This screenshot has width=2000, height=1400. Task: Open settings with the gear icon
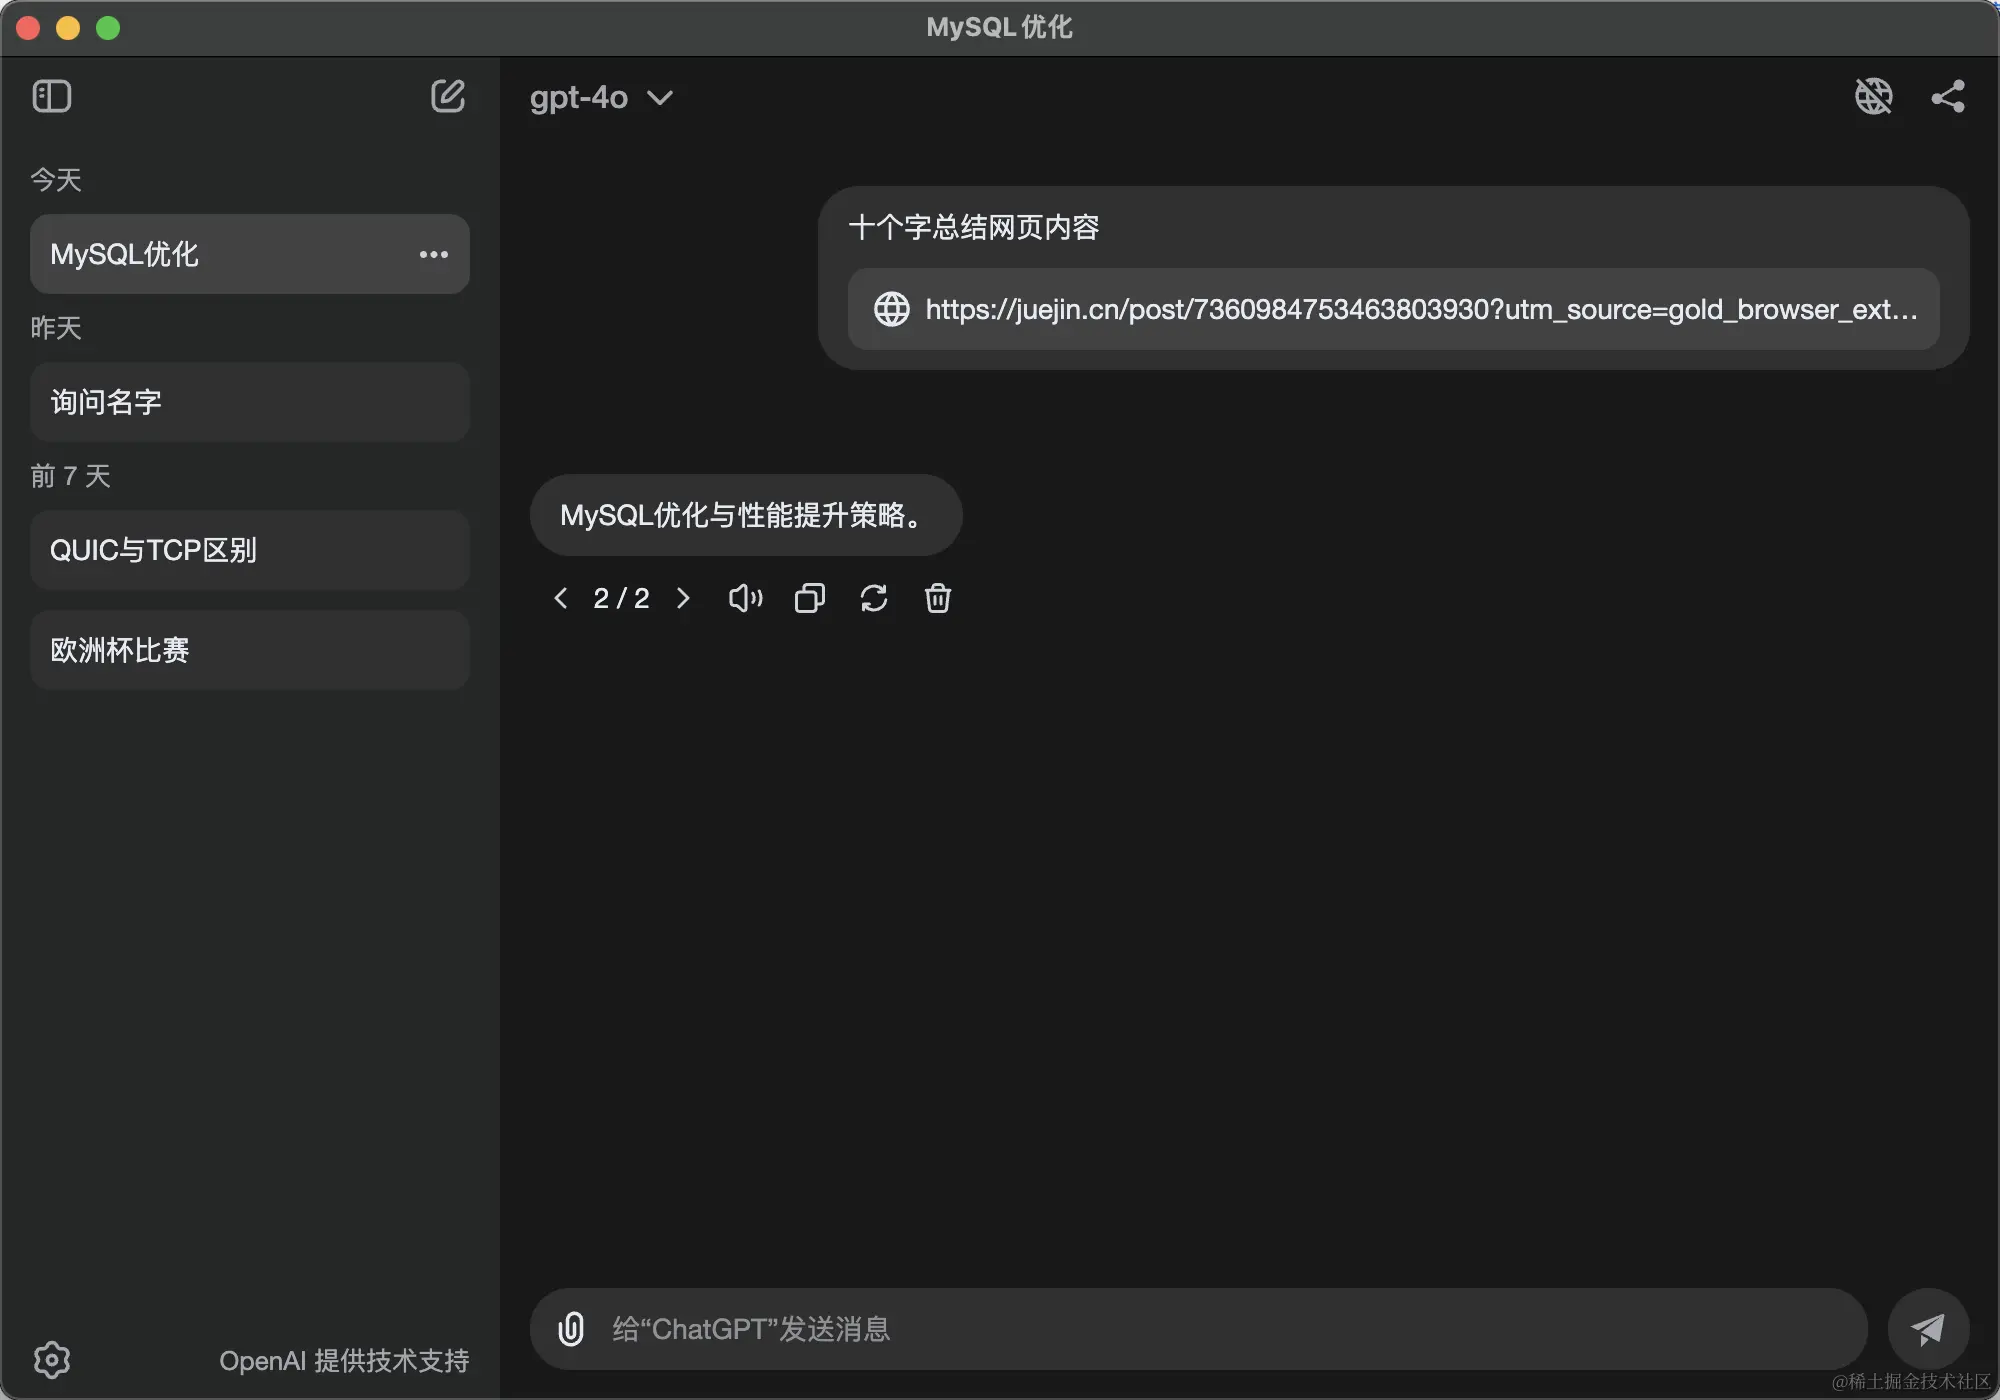pyautogui.click(x=52, y=1359)
